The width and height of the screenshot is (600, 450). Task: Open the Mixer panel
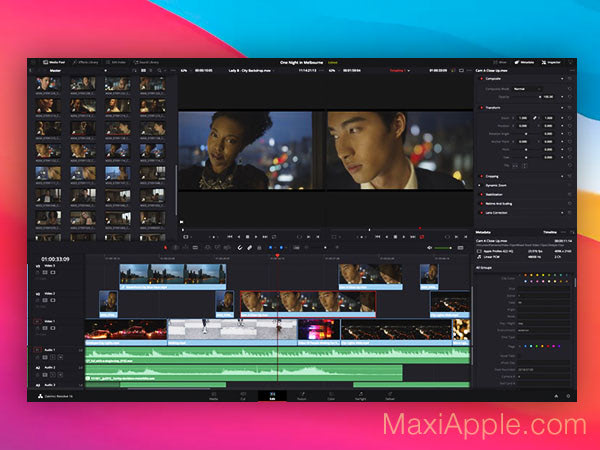tap(500, 62)
